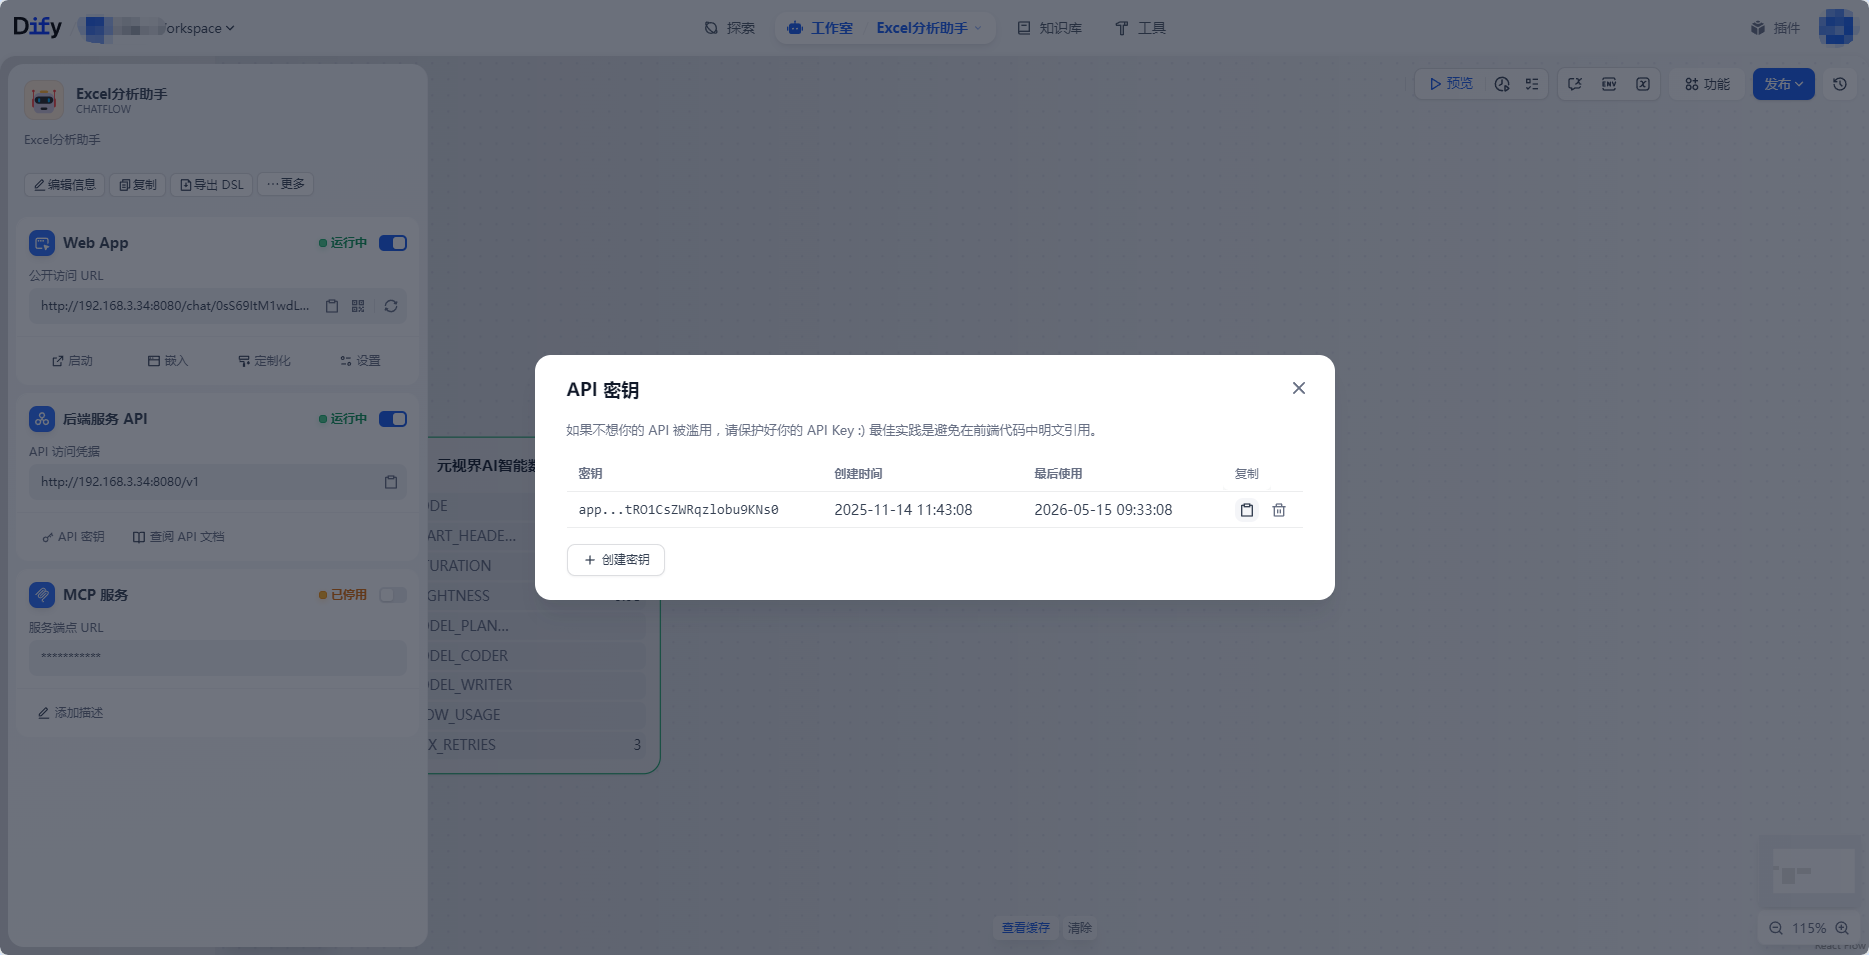Zoom out the canvas
1869x955 pixels.
click(1776, 928)
